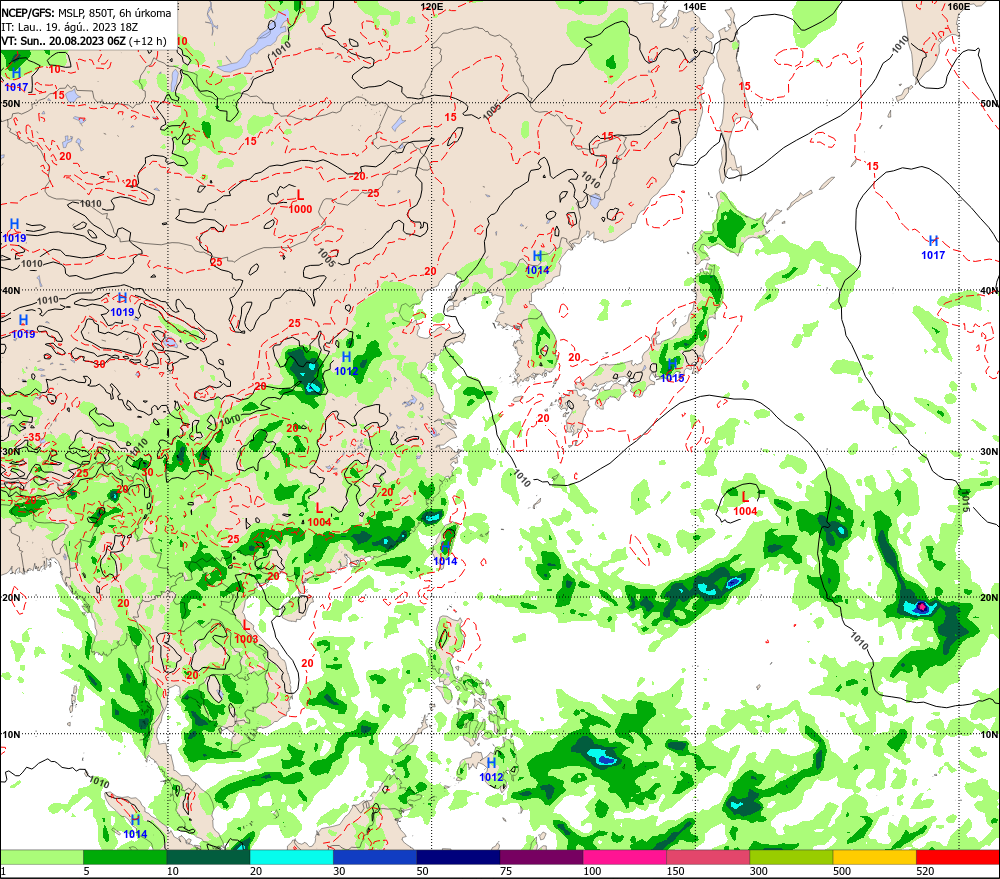Image resolution: width=1000 pixels, height=879 pixels.
Task: Click the rose 150–300 legend swatch
Action: 708,857
